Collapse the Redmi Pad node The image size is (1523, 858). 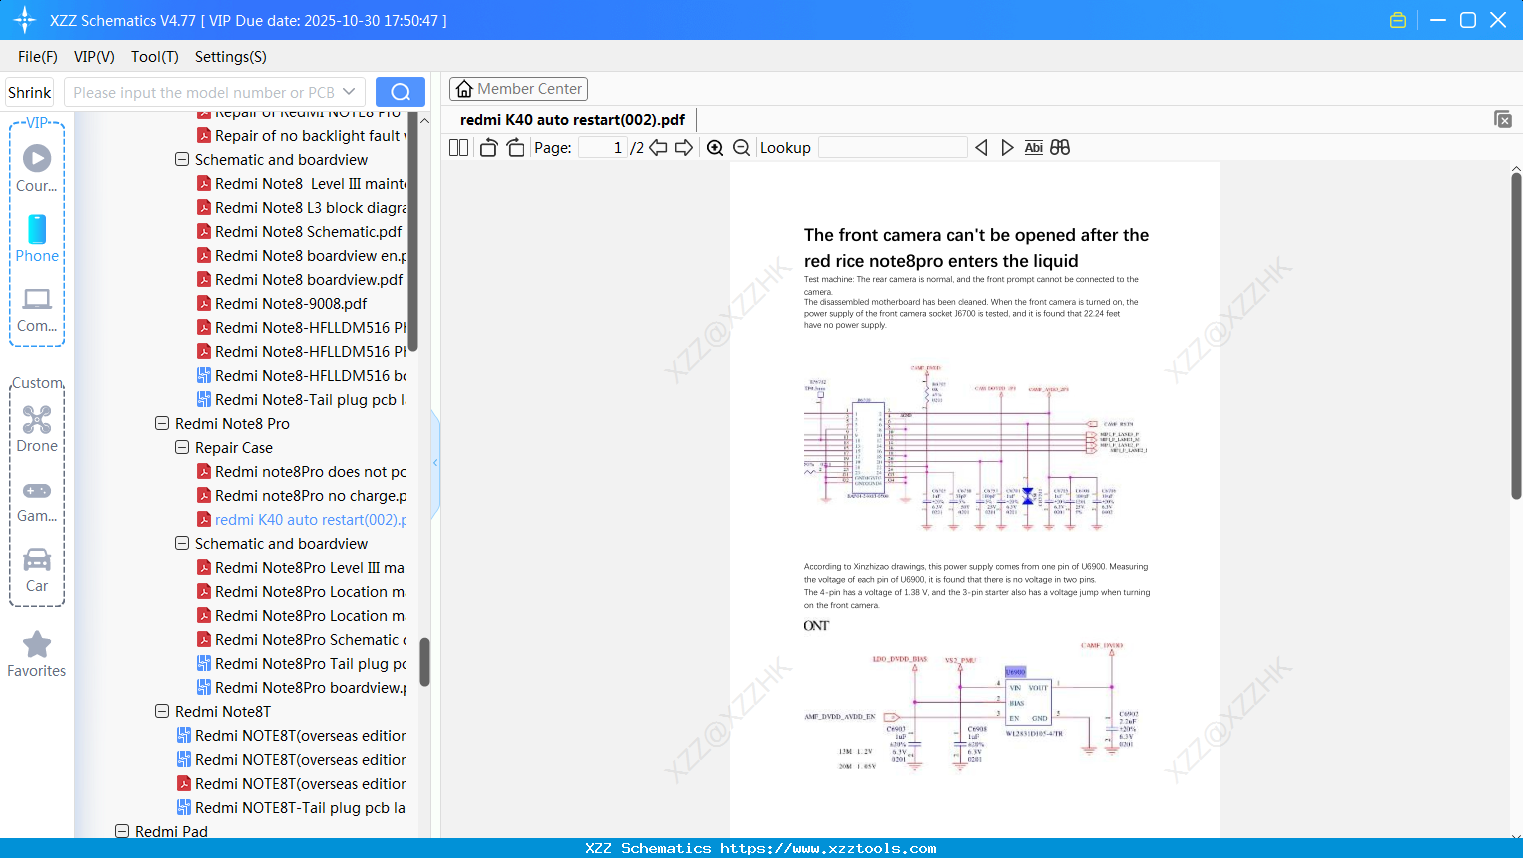tap(122, 831)
